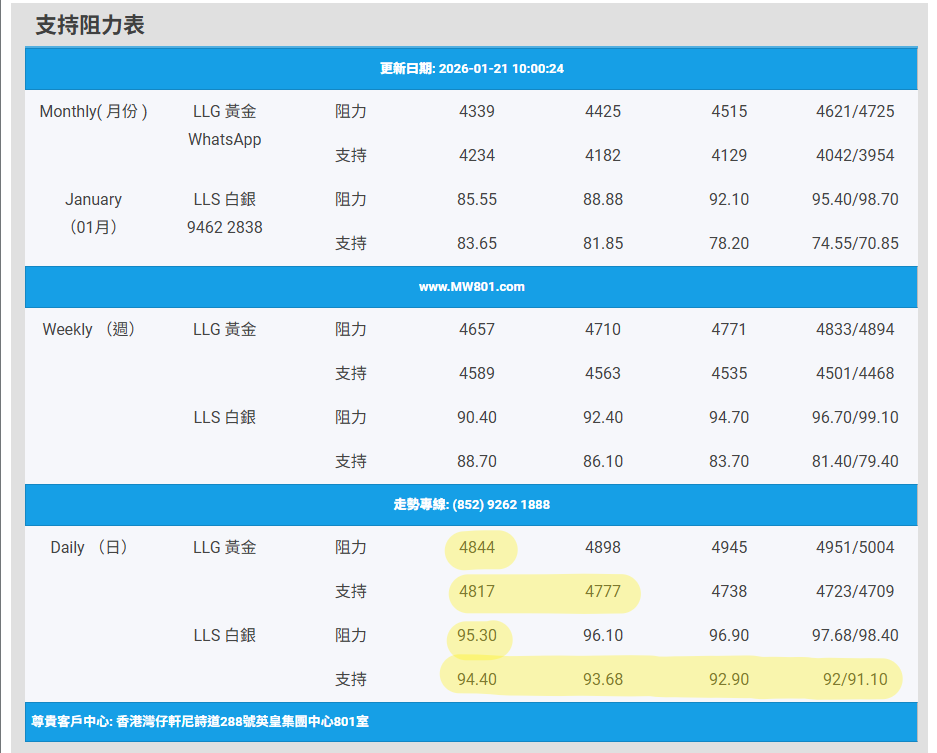Click the 支持阻力表 page title

[90, 25]
